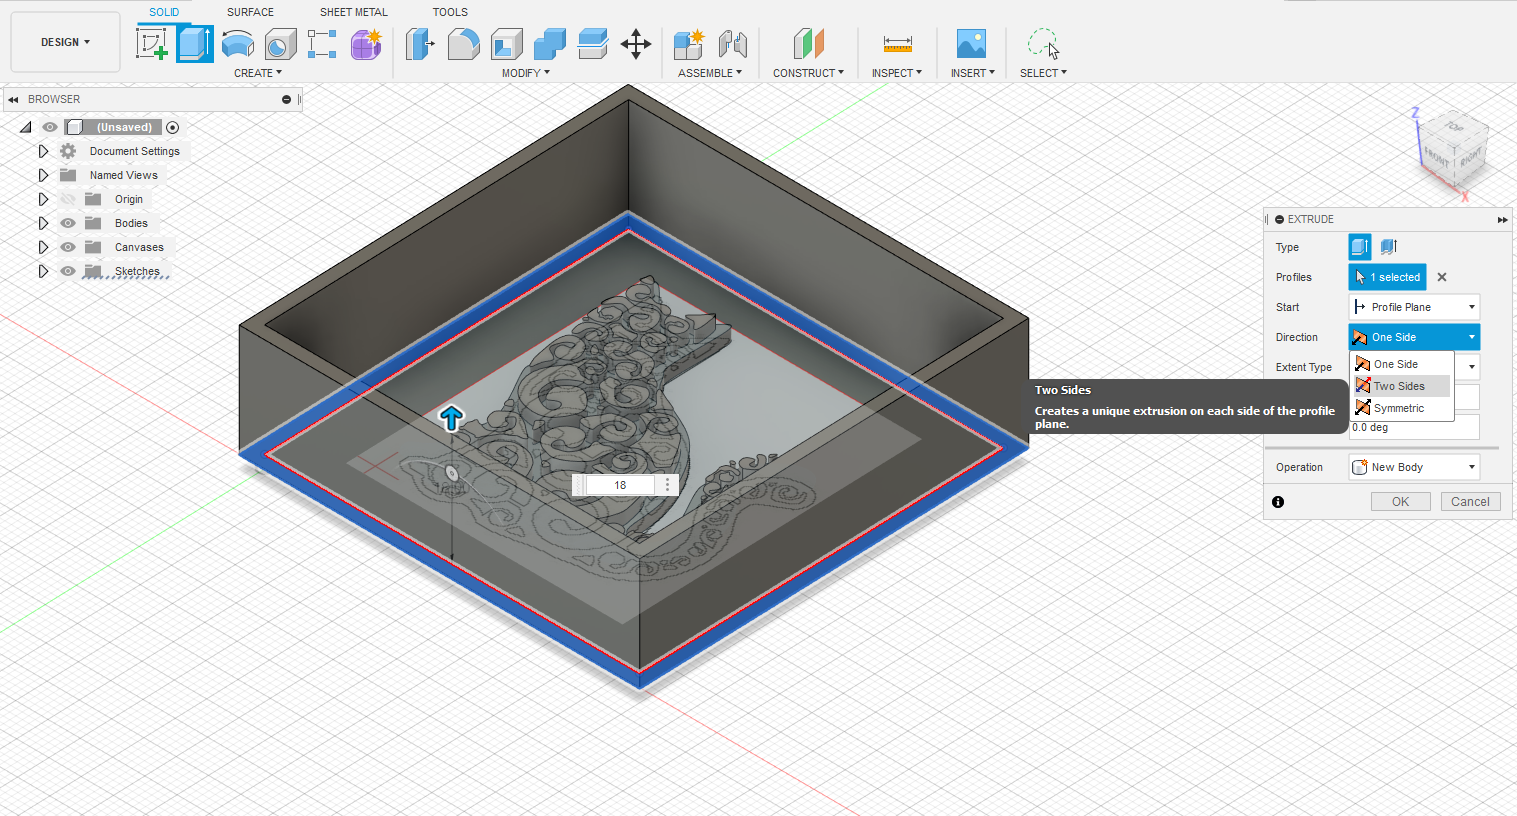1517x816 pixels.
Task: Click the blue extrude arrow manipulator
Action: [x=452, y=418]
